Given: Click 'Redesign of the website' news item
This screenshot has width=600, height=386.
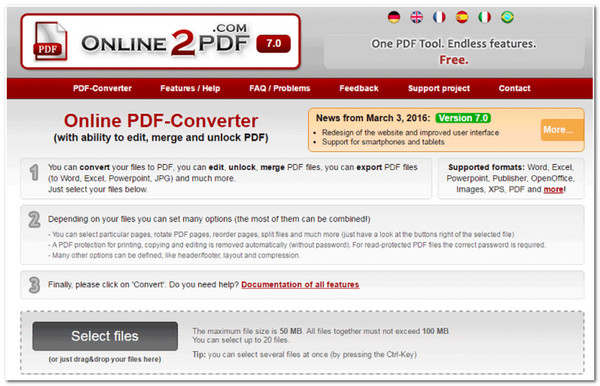Looking at the screenshot, I should tap(410, 133).
